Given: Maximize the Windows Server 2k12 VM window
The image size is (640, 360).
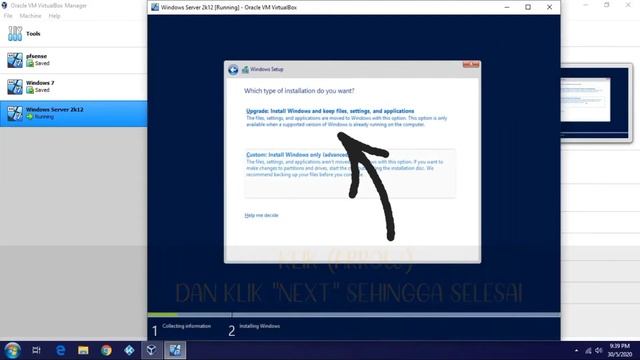Looking at the screenshot, I should pyautogui.click(x=528, y=7).
